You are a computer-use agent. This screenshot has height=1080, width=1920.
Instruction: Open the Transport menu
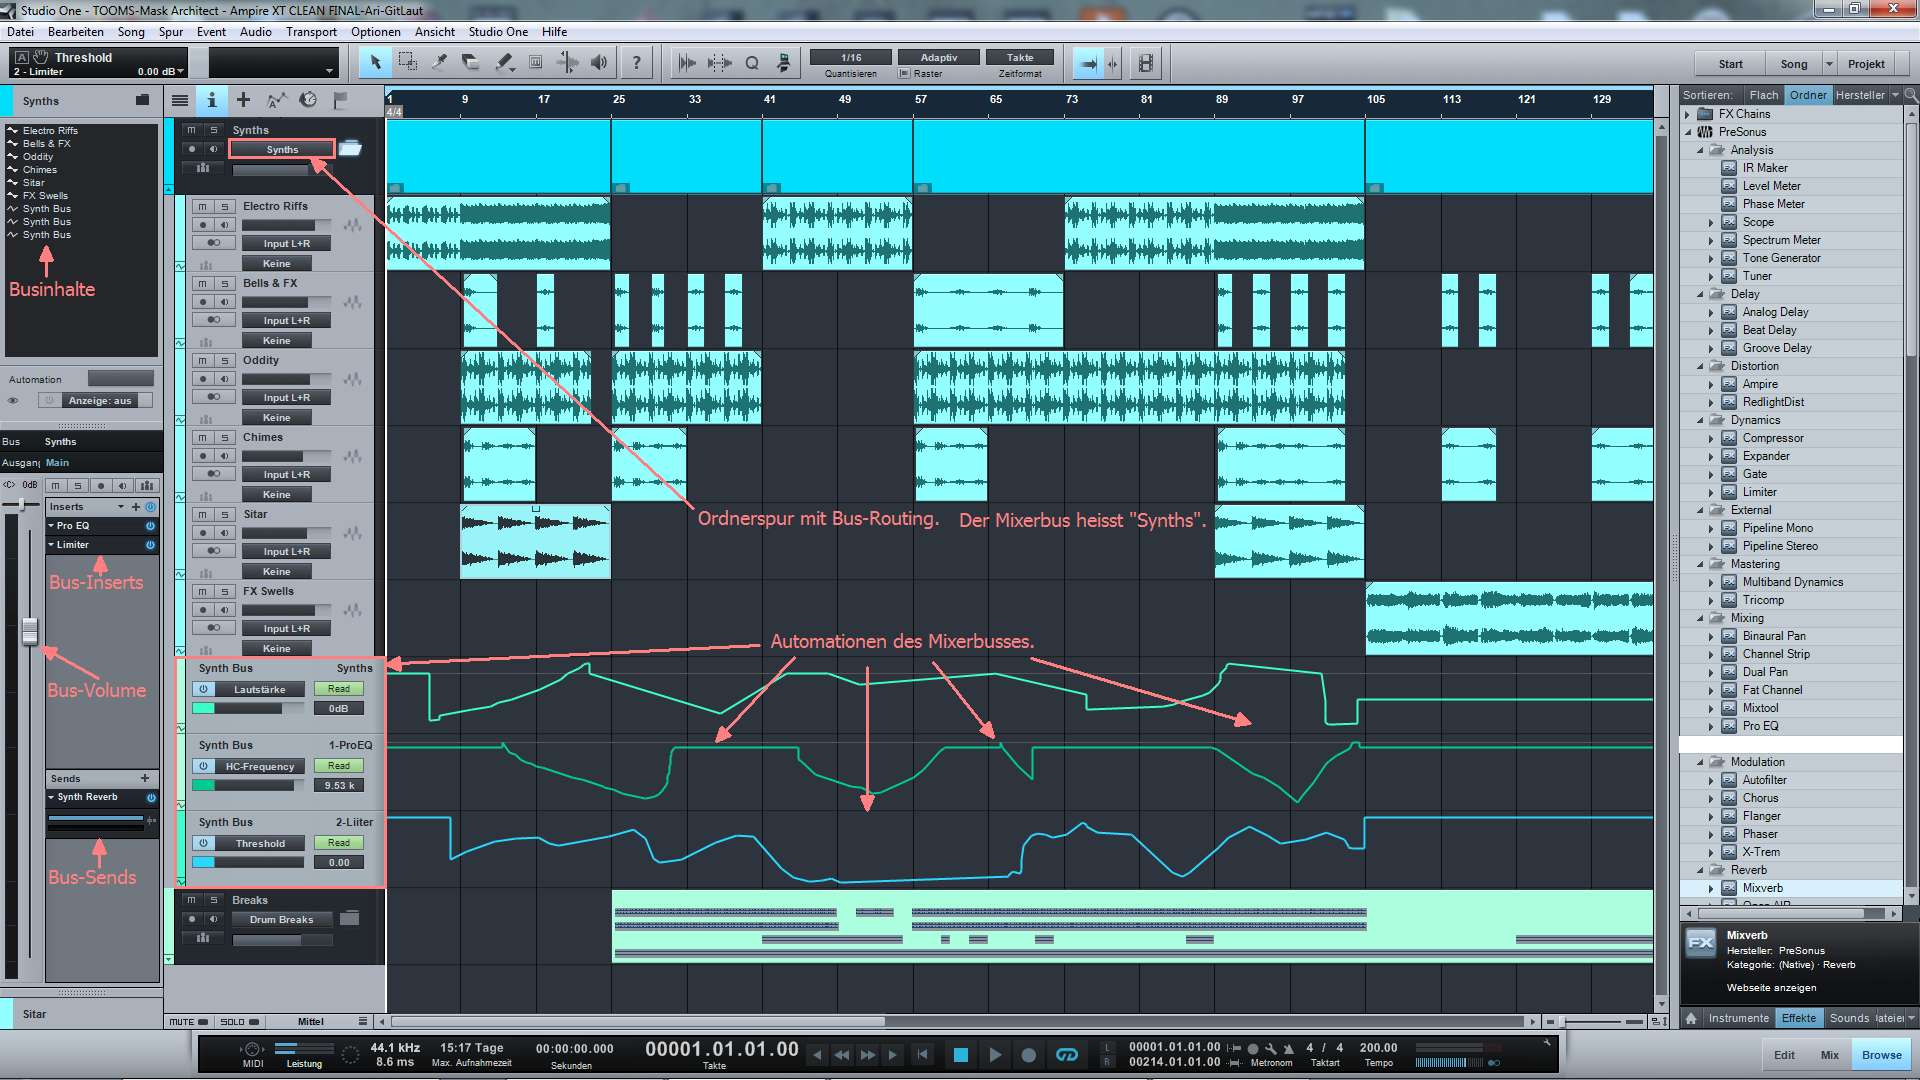(x=311, y=32)
